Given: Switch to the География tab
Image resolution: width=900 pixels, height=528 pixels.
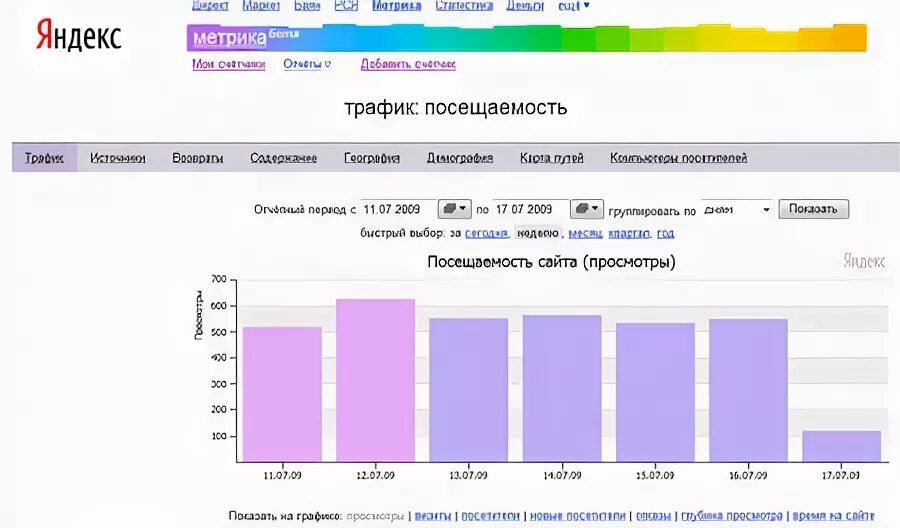Looking at the screenshot, I should click(x=372, y=158).
